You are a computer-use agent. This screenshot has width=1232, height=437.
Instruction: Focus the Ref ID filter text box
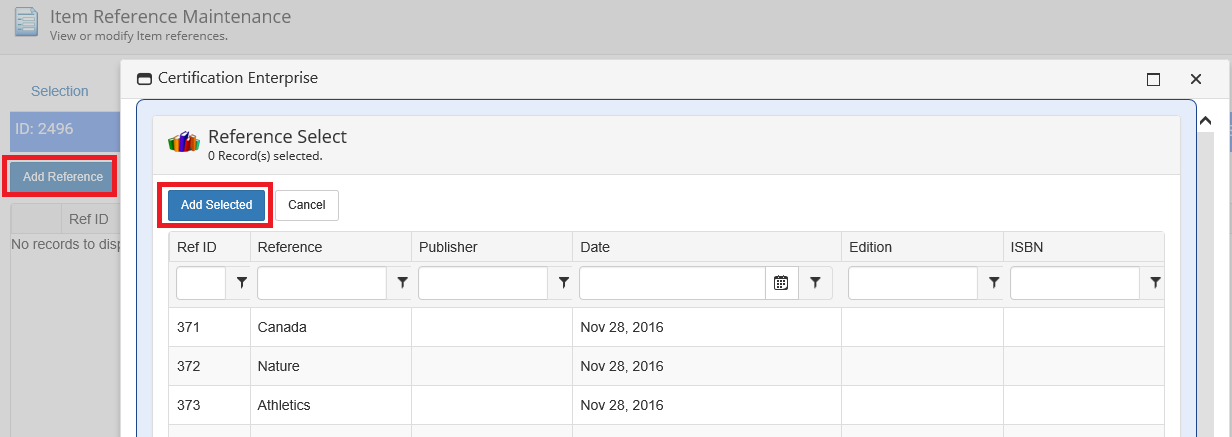[201, 284]
